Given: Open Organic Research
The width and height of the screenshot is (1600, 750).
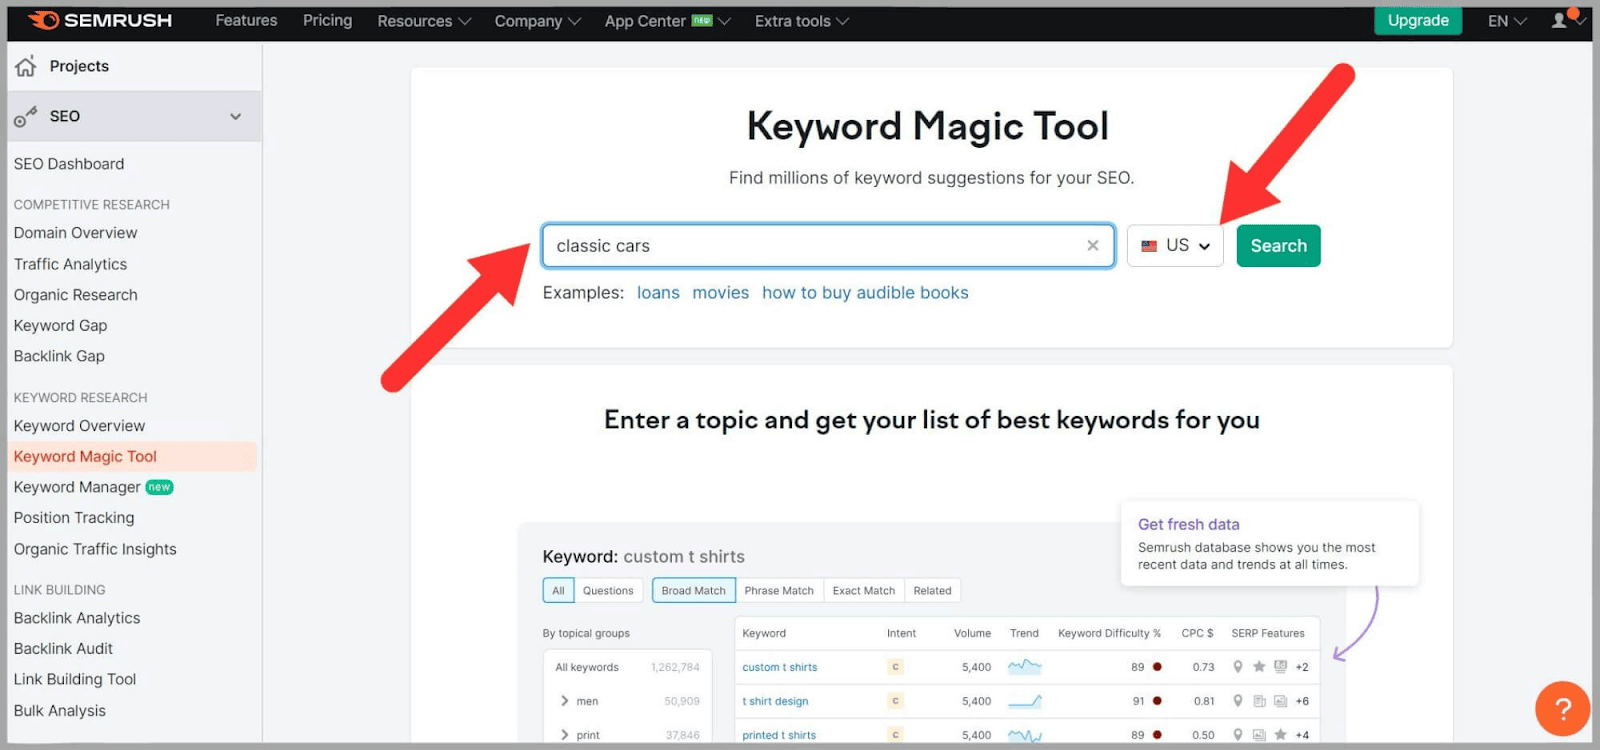Looking at the screenshot, I should pyautogui.click(x=75, y=295).
